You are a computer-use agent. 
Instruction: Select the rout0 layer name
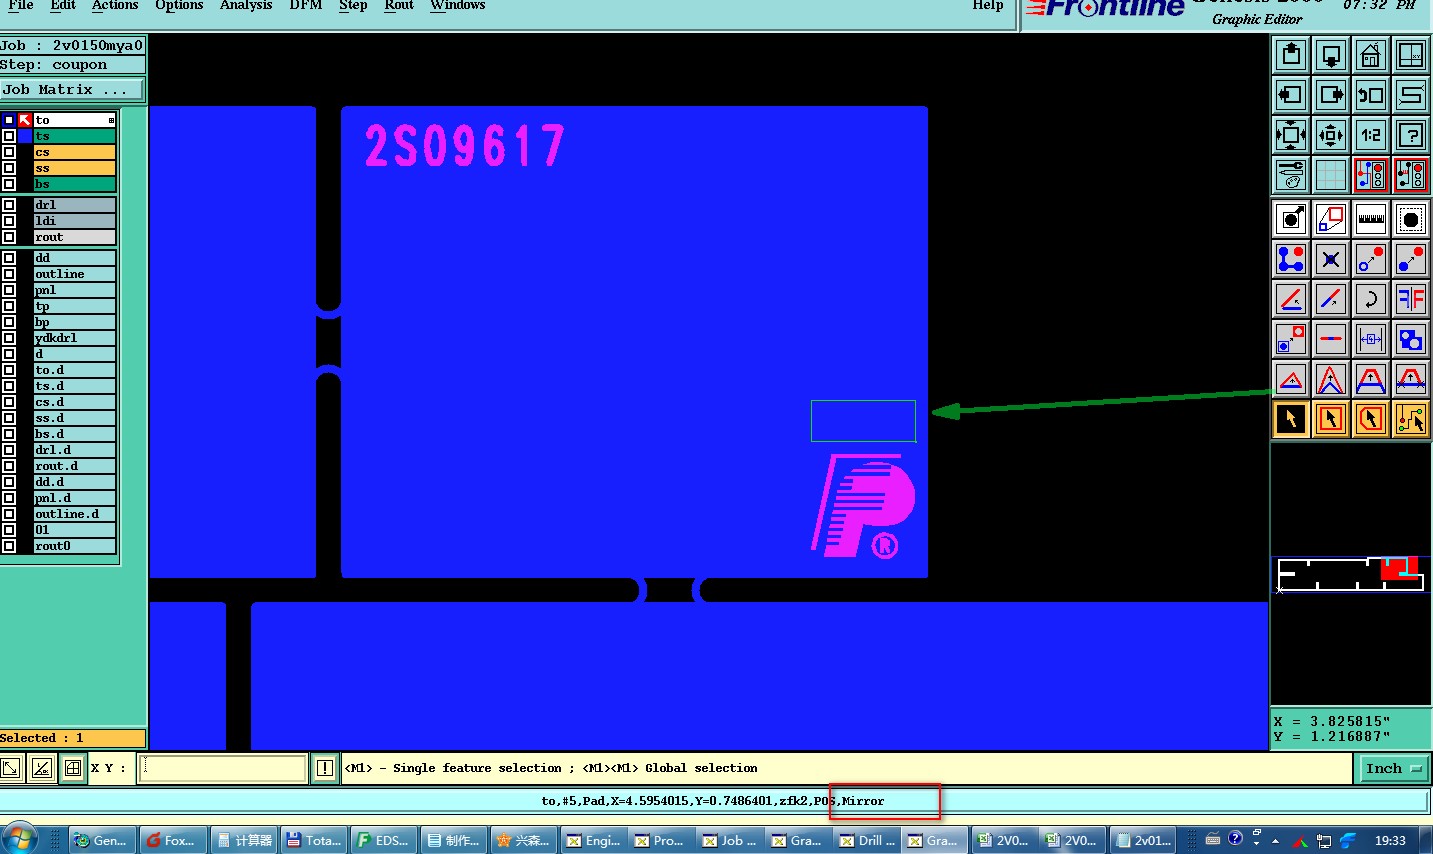tap(74, 546)
